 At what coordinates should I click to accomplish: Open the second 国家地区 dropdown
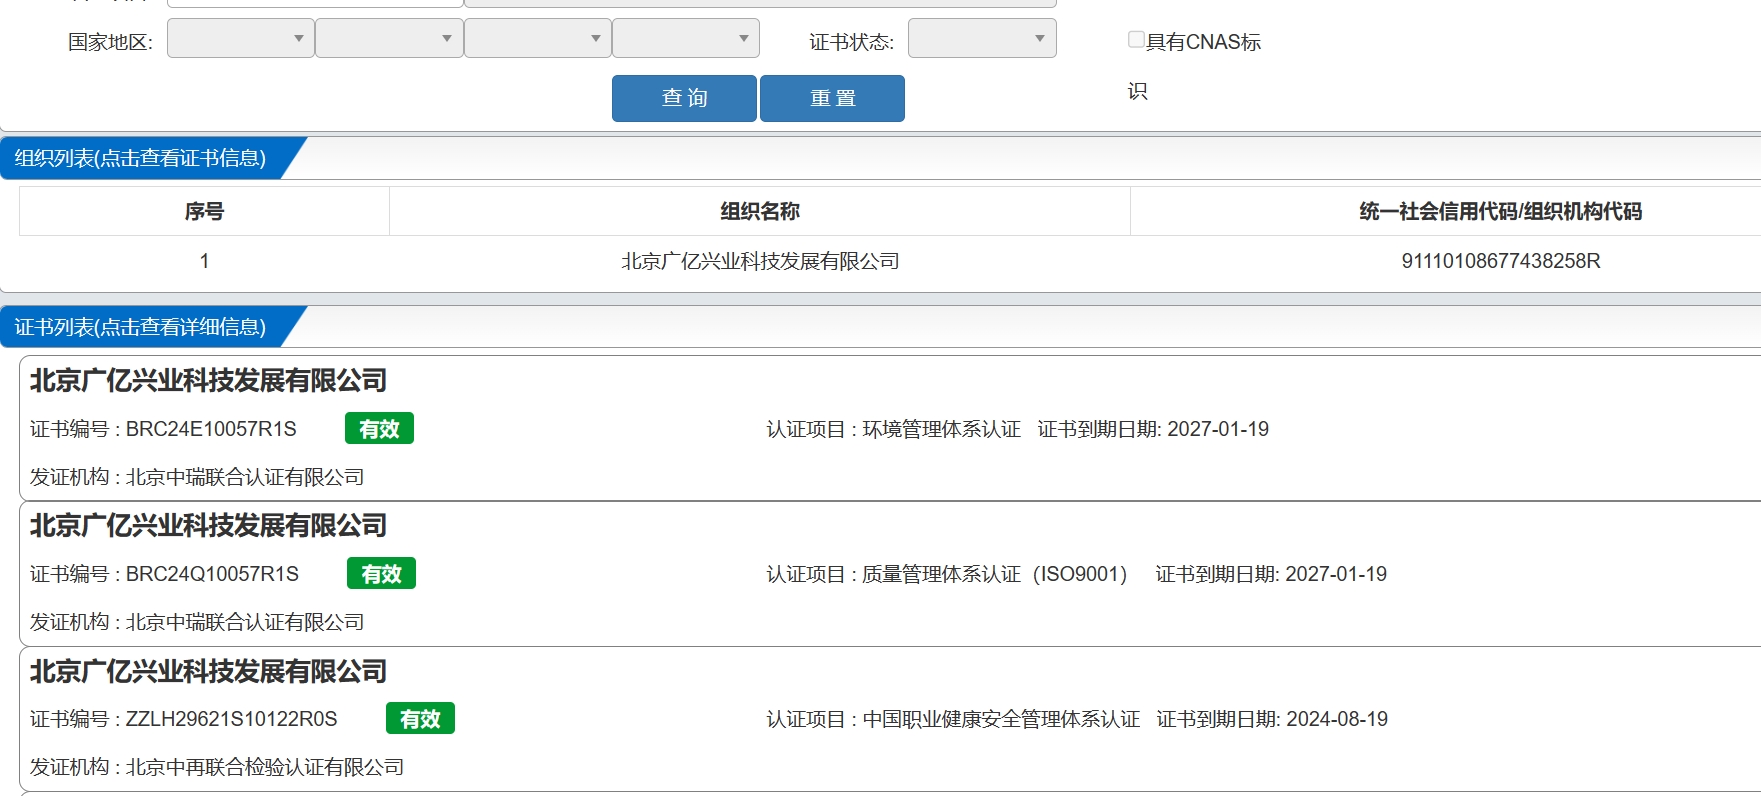click(x=389, y=39)
